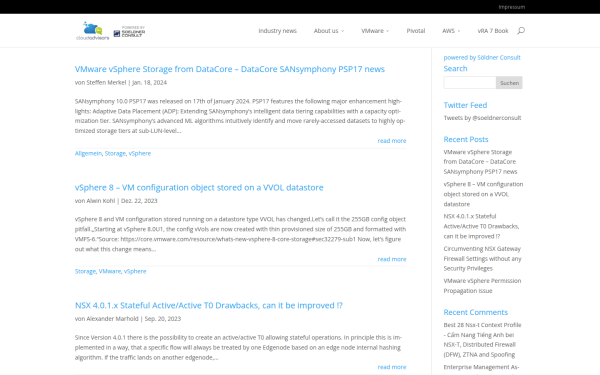Open comment link NSX-T, Distributed Firewall (DFW), ZTNA
The image size is (600, 375).
[x=479, y=349]
